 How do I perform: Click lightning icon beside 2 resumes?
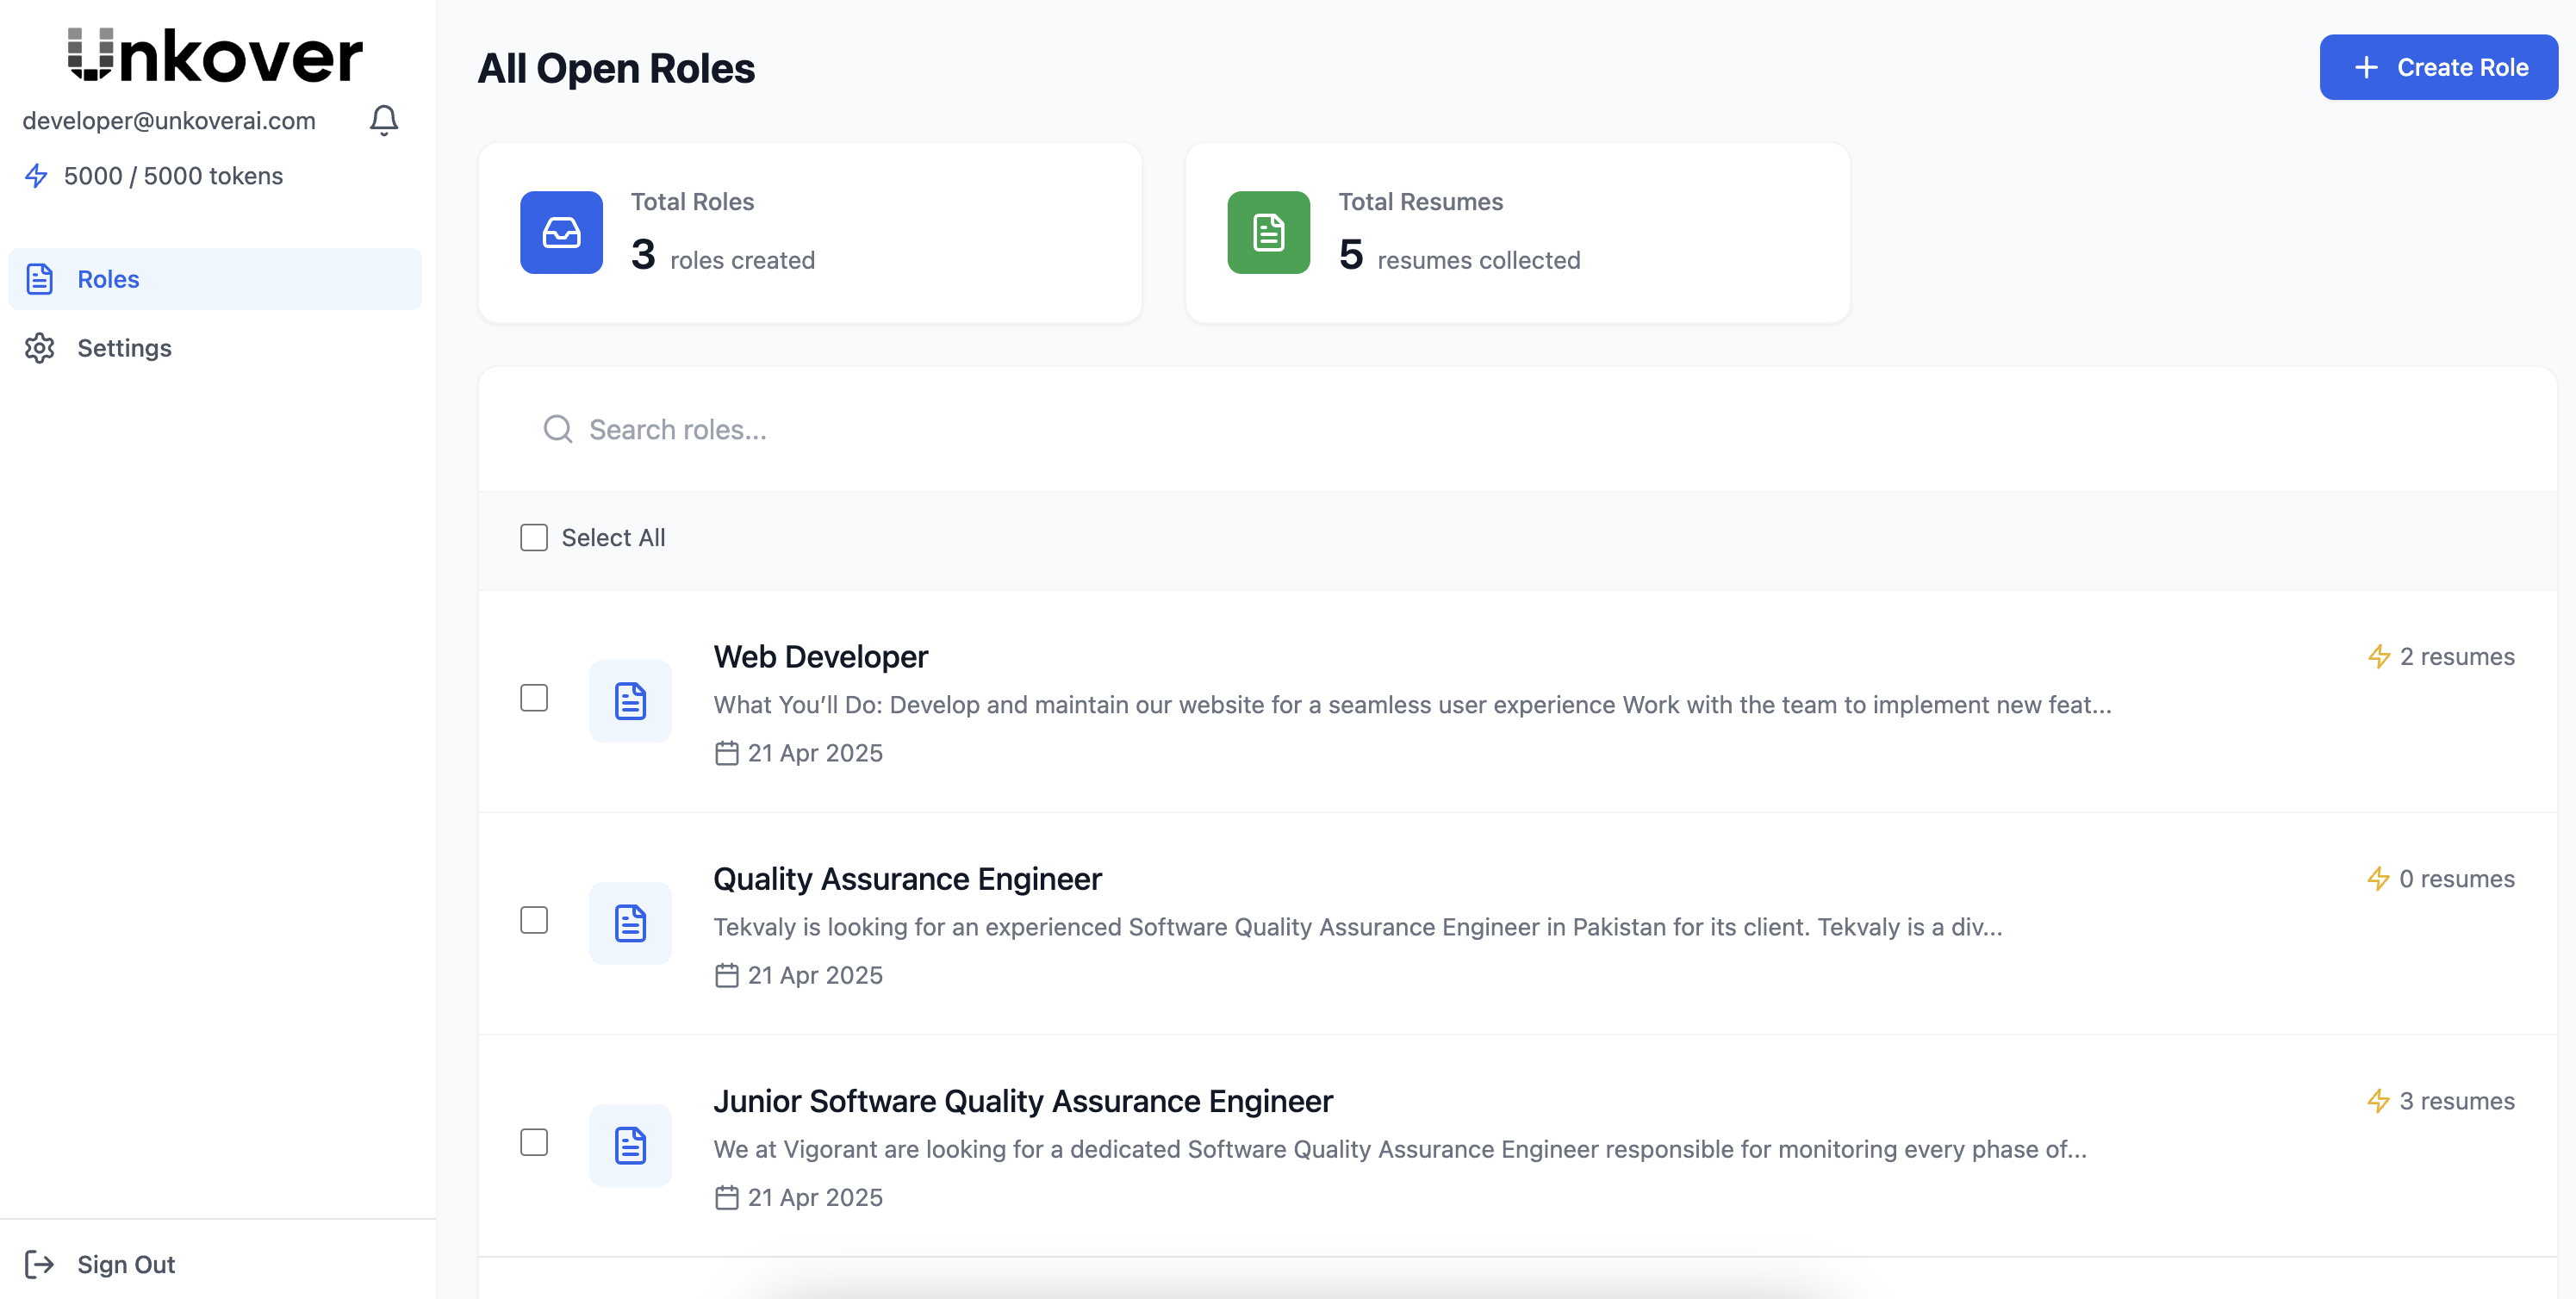pos(2379,657)
